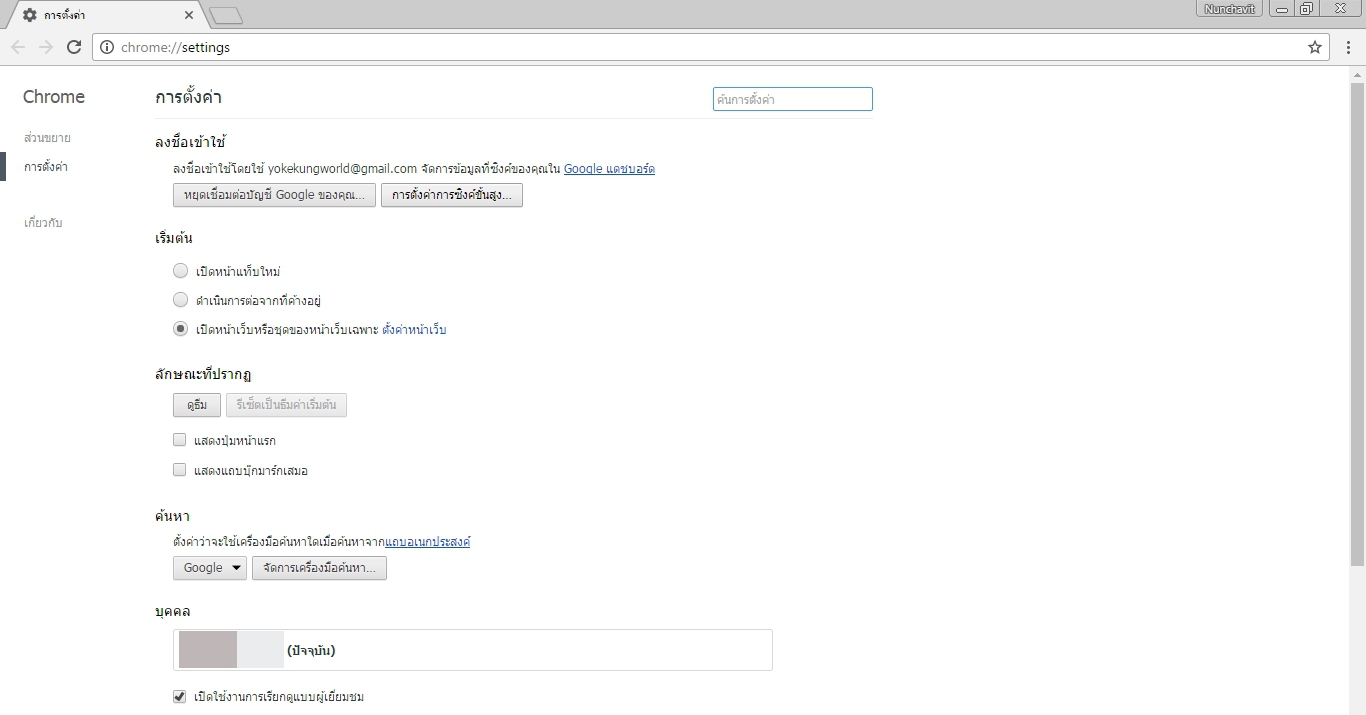Select การตั้งค่า in the left sidebar

[46, 167]
